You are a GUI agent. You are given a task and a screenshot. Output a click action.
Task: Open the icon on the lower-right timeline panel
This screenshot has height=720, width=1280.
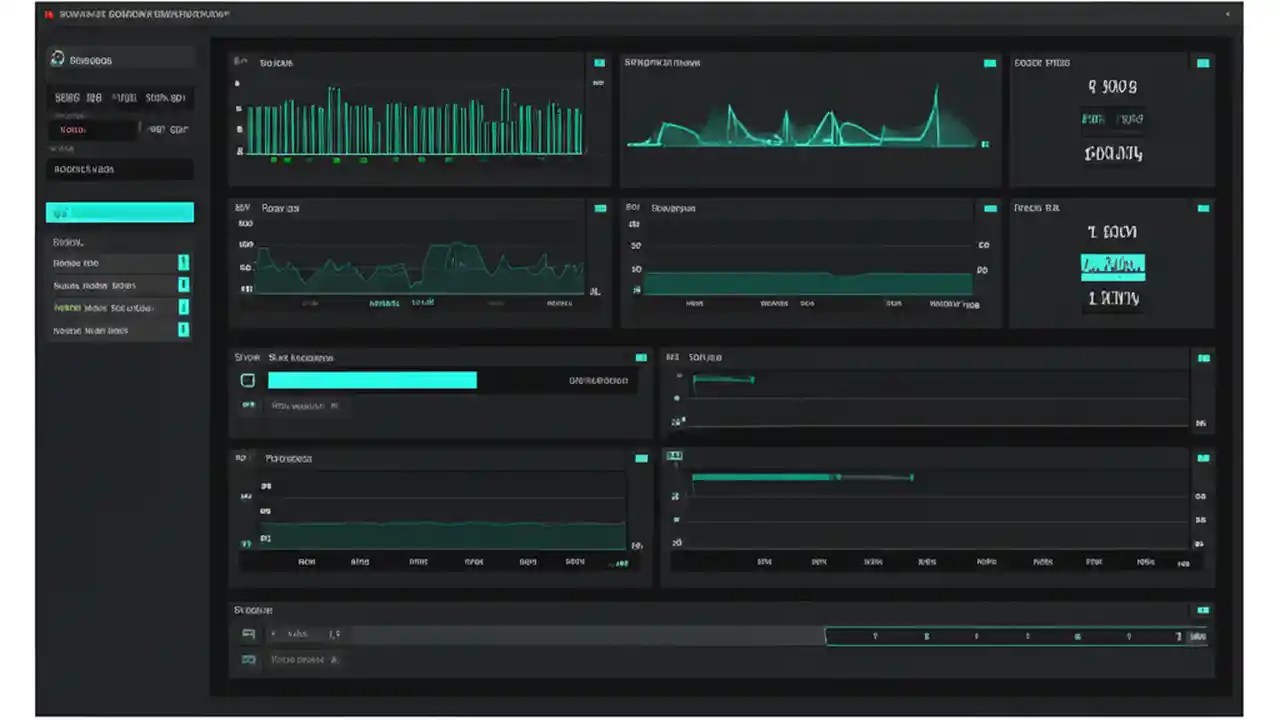pos(1203,458)
